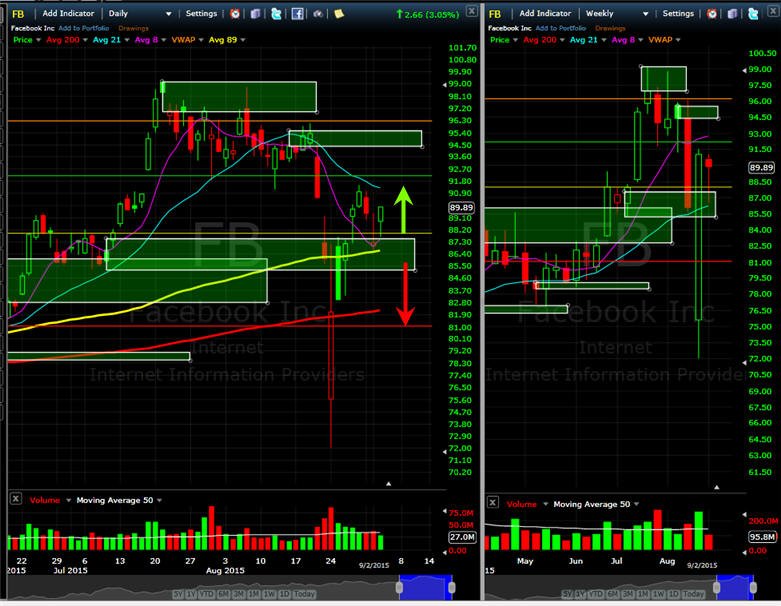Open the yellow sticky note icon
781x606 pixels.
pos(339,14)
